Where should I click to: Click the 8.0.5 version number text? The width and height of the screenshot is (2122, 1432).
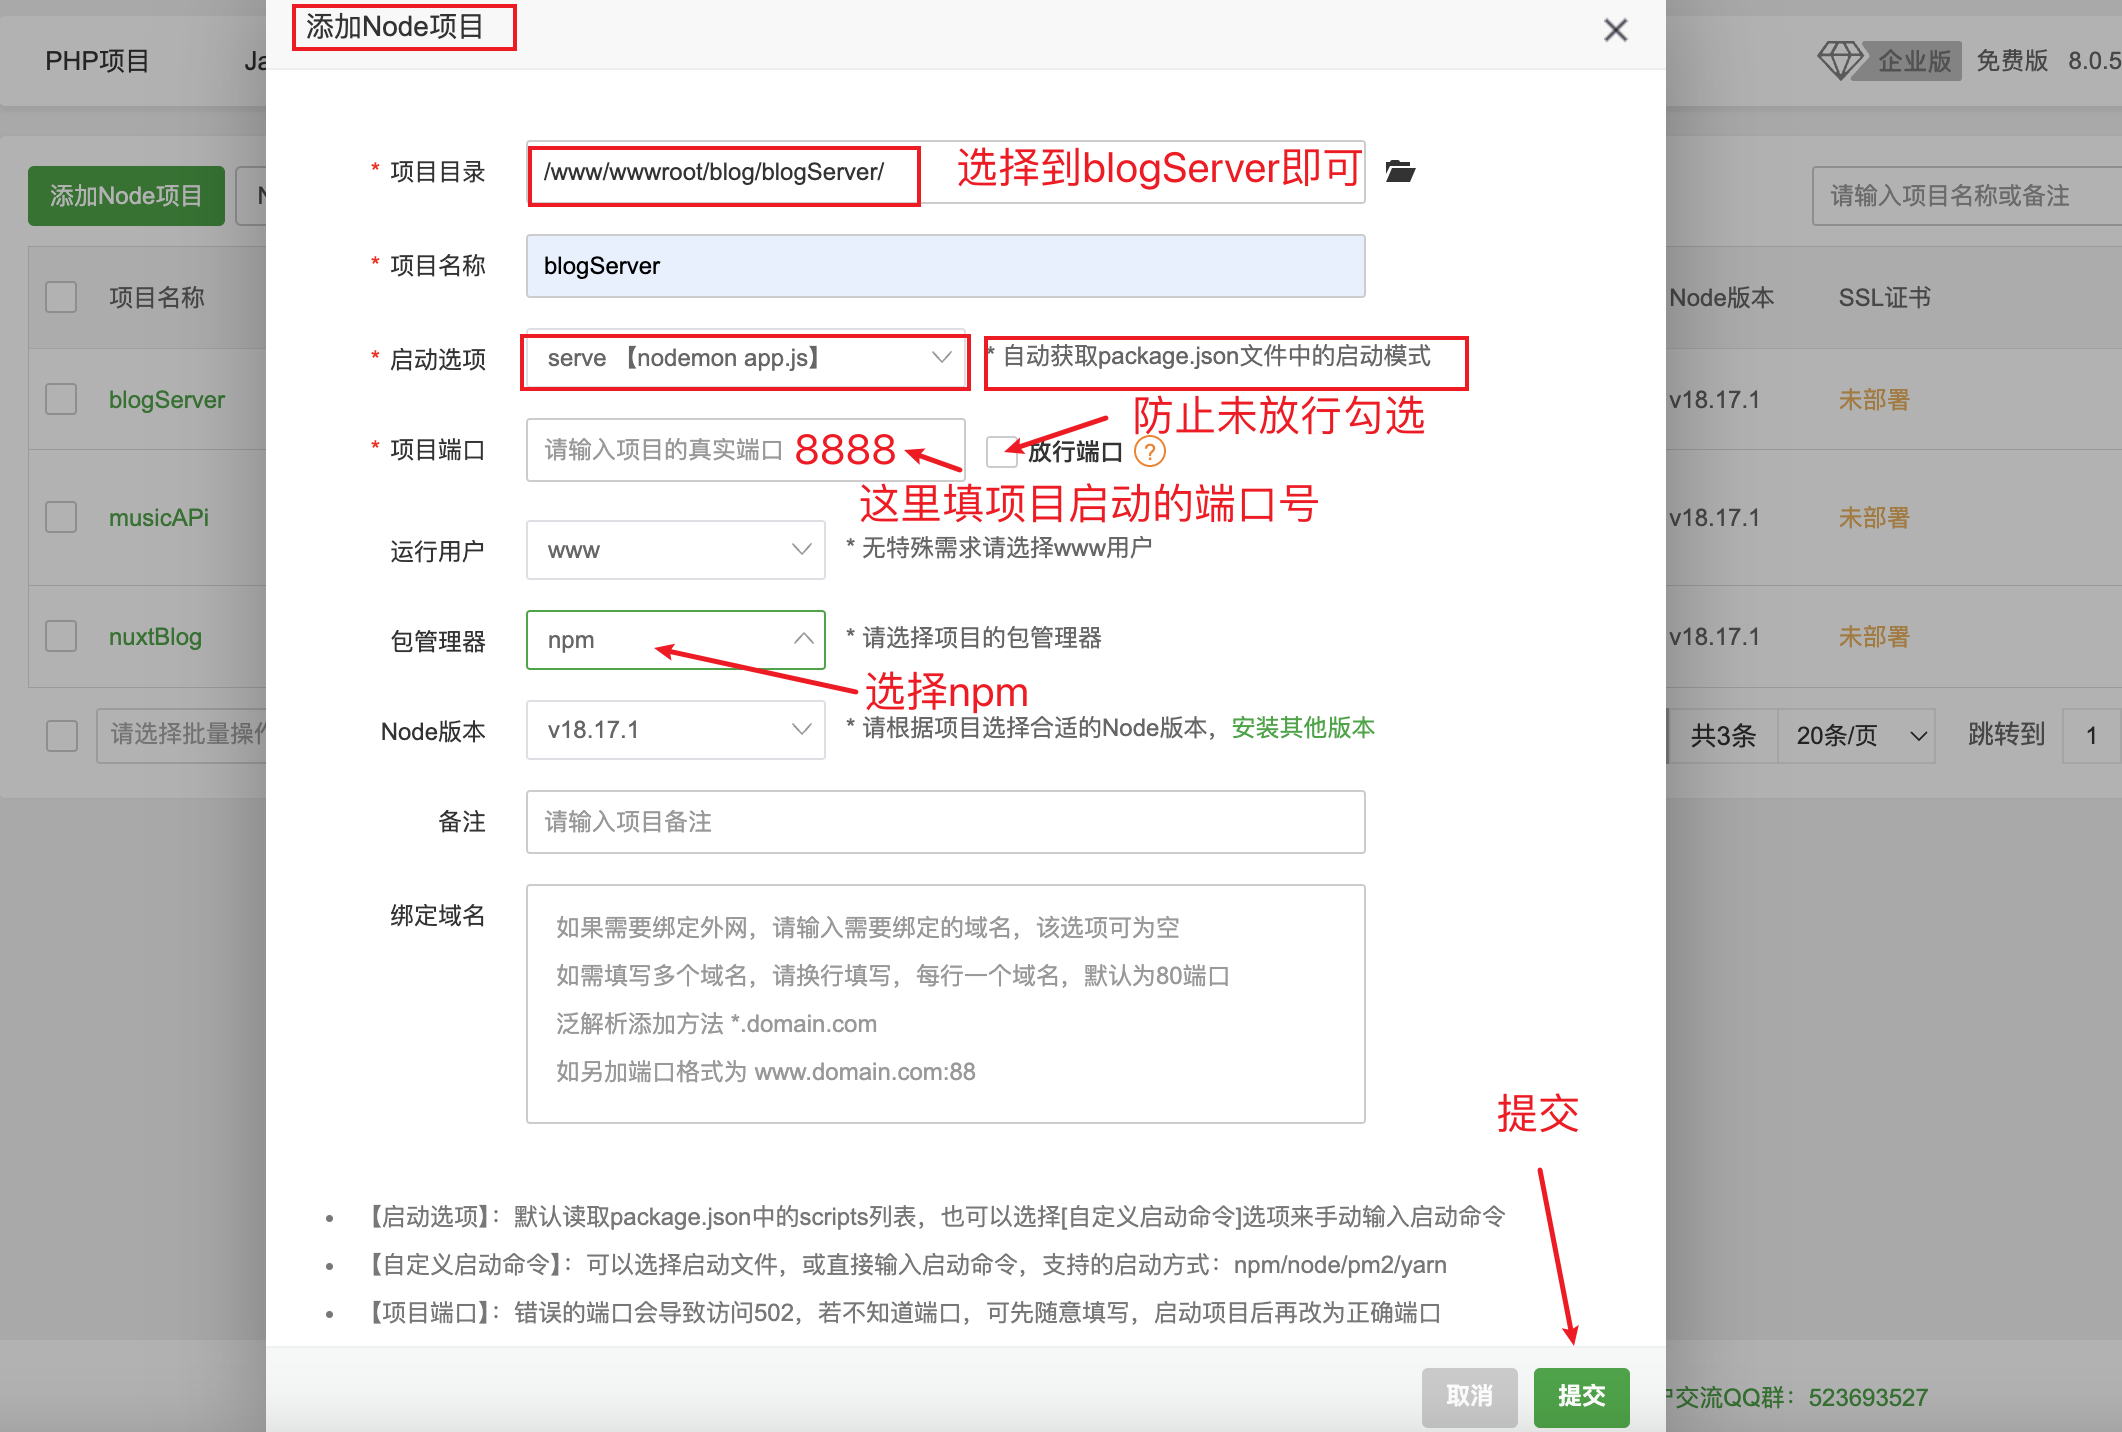click(x=2094, y=61)
